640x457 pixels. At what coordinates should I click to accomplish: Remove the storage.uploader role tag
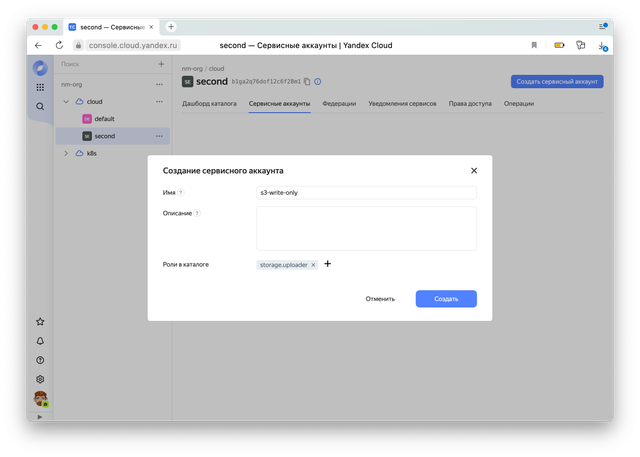[313, 265]
